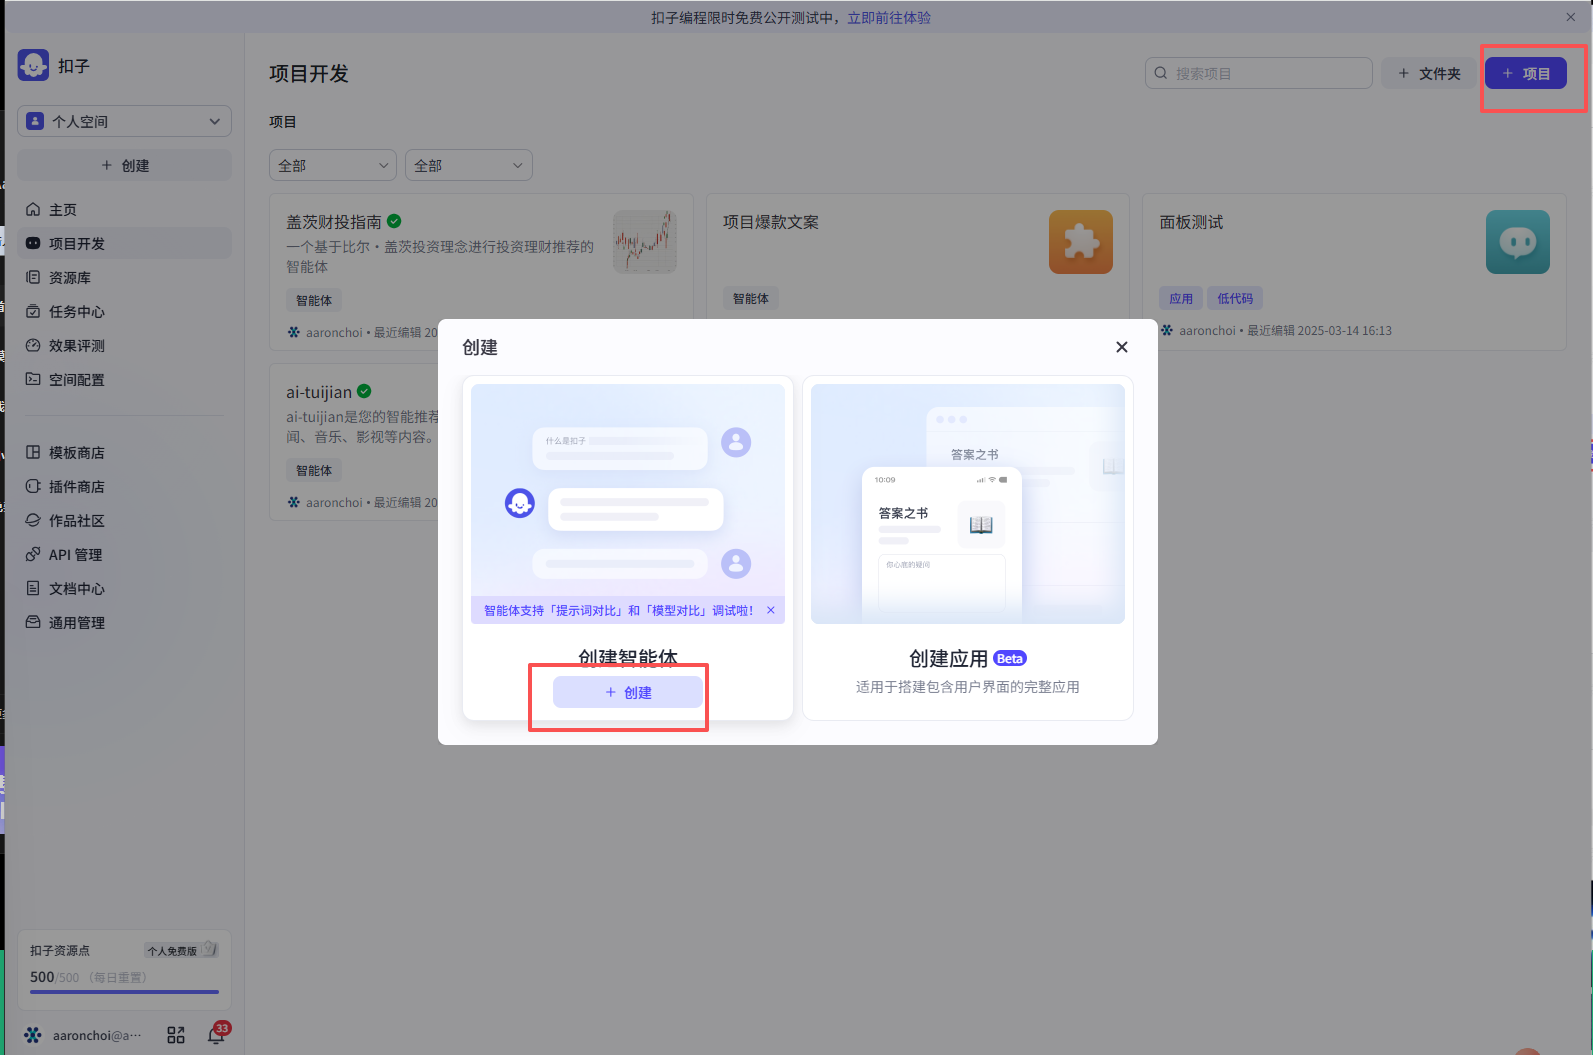Click the 扣子资源点 progress bar

click(x=124, y=992)
